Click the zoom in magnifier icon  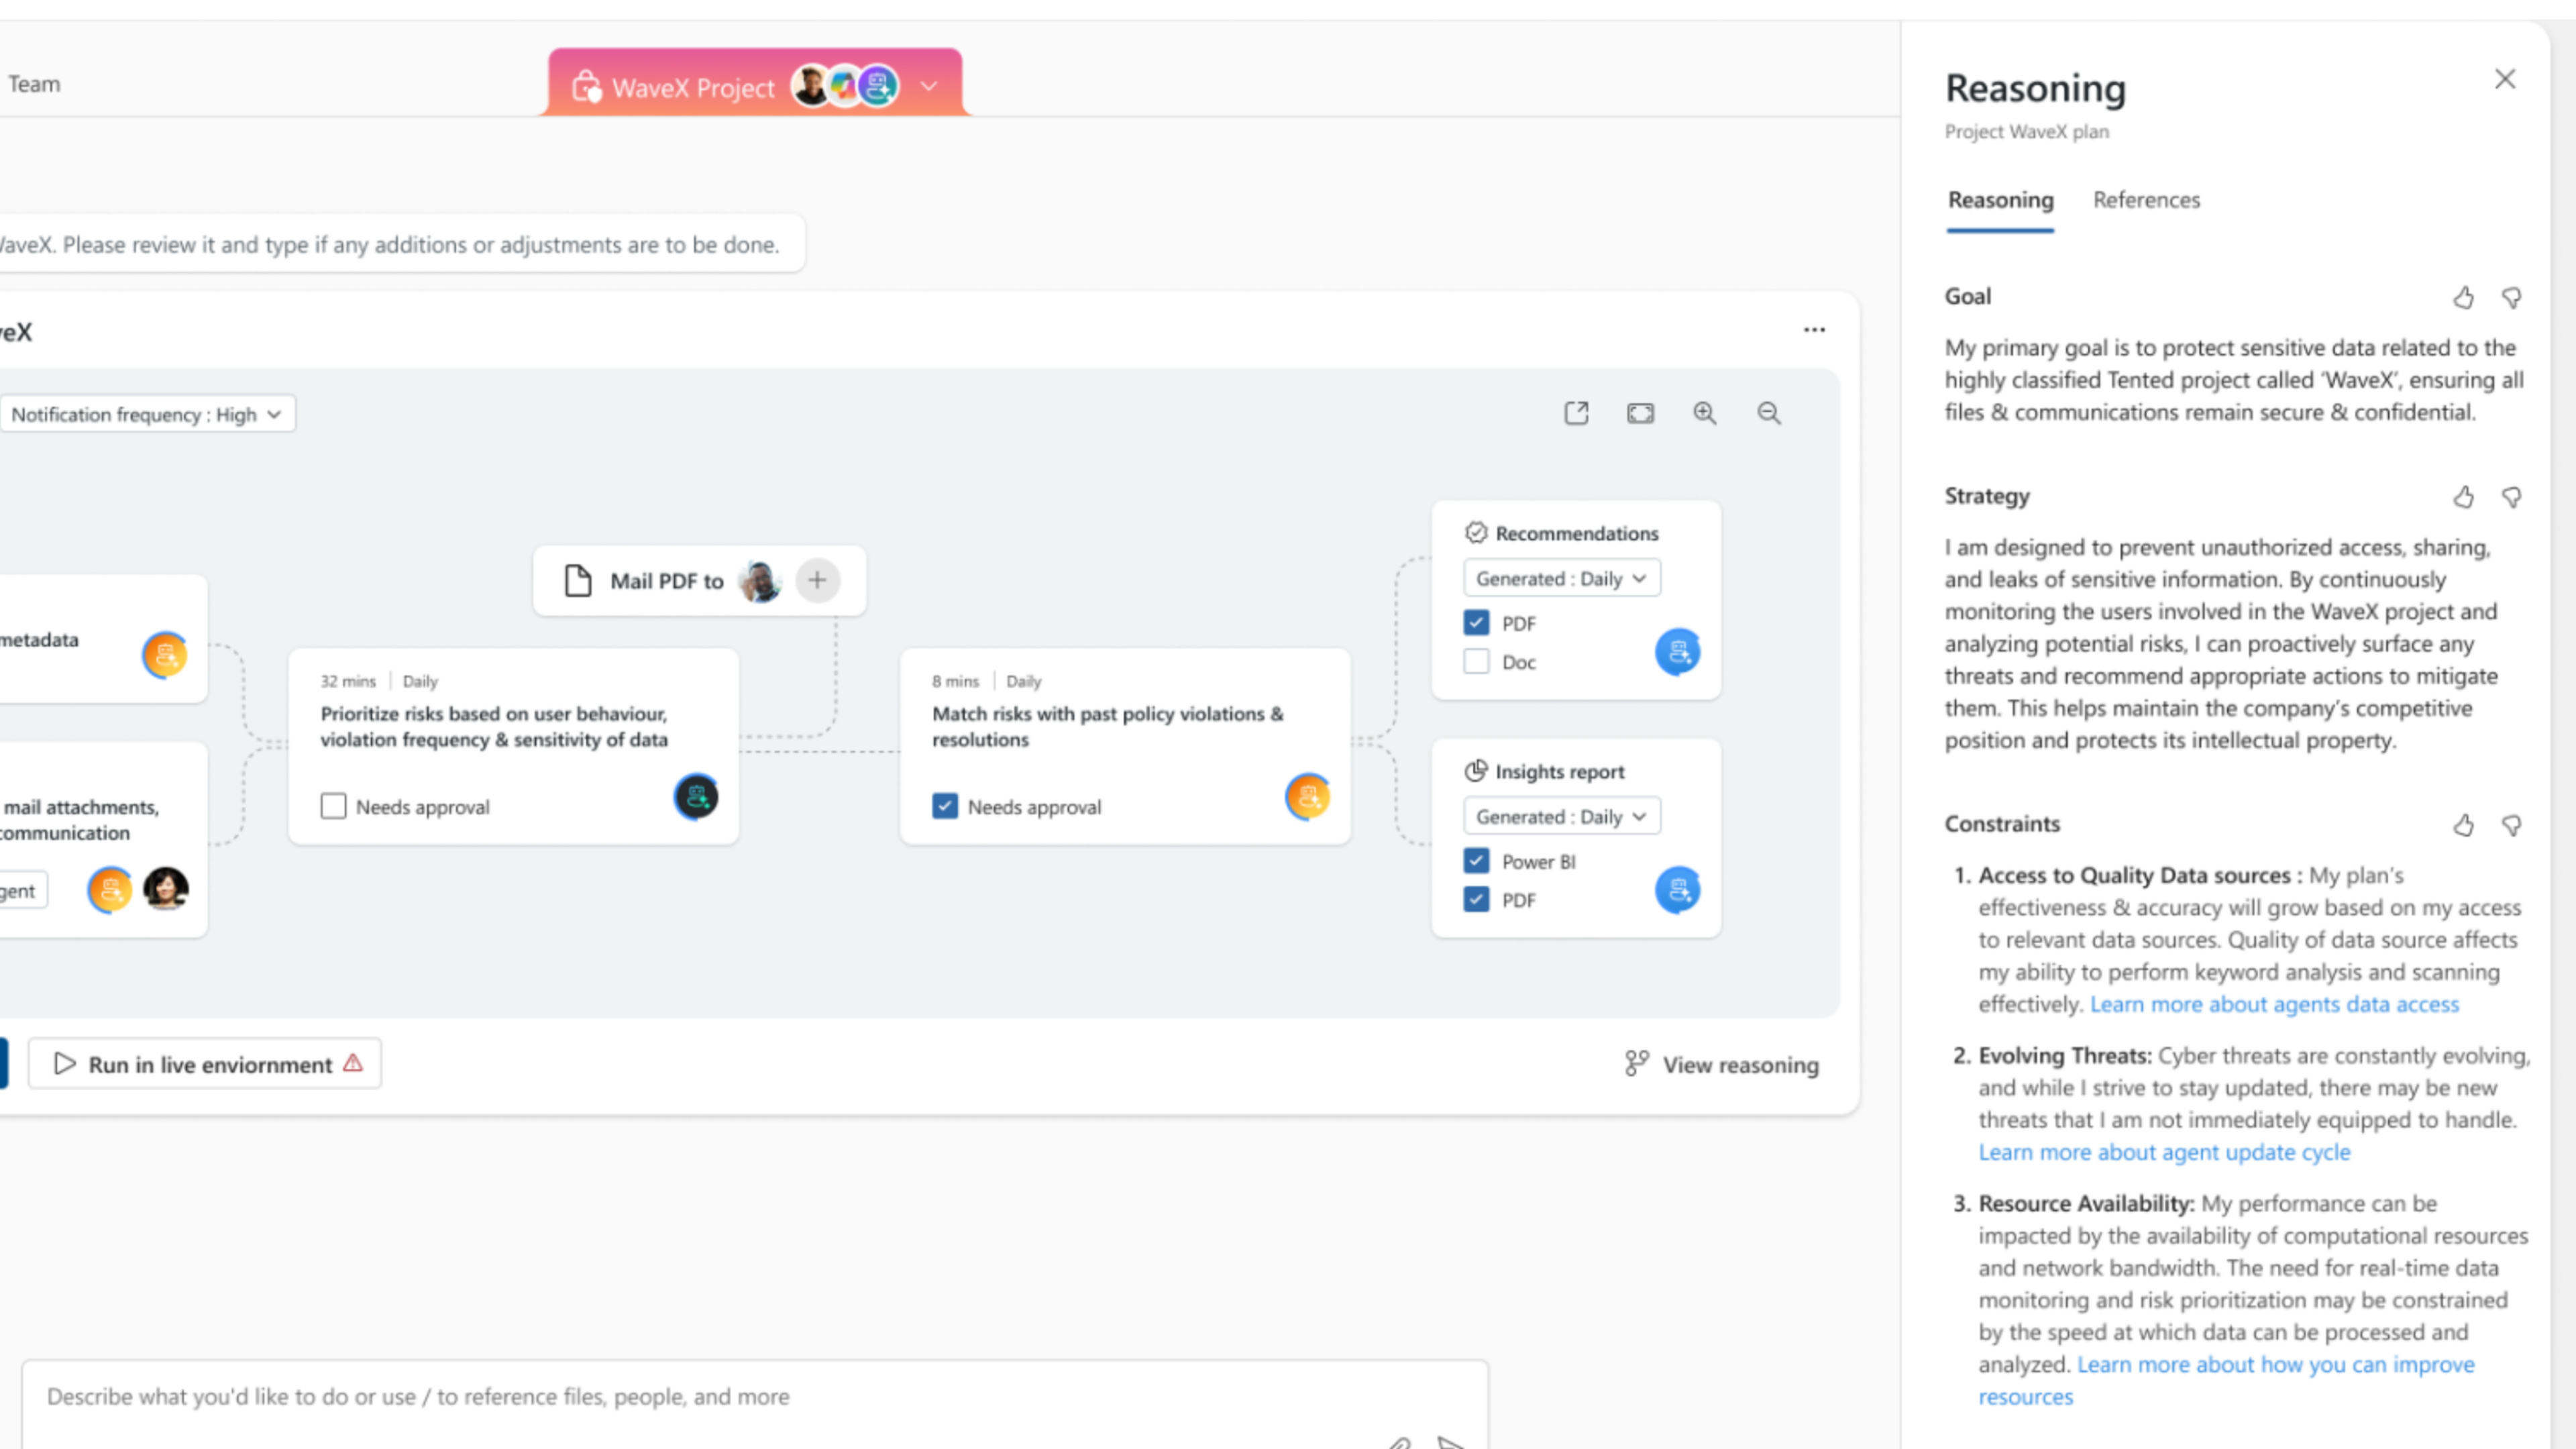click(x=1704, y=413)
